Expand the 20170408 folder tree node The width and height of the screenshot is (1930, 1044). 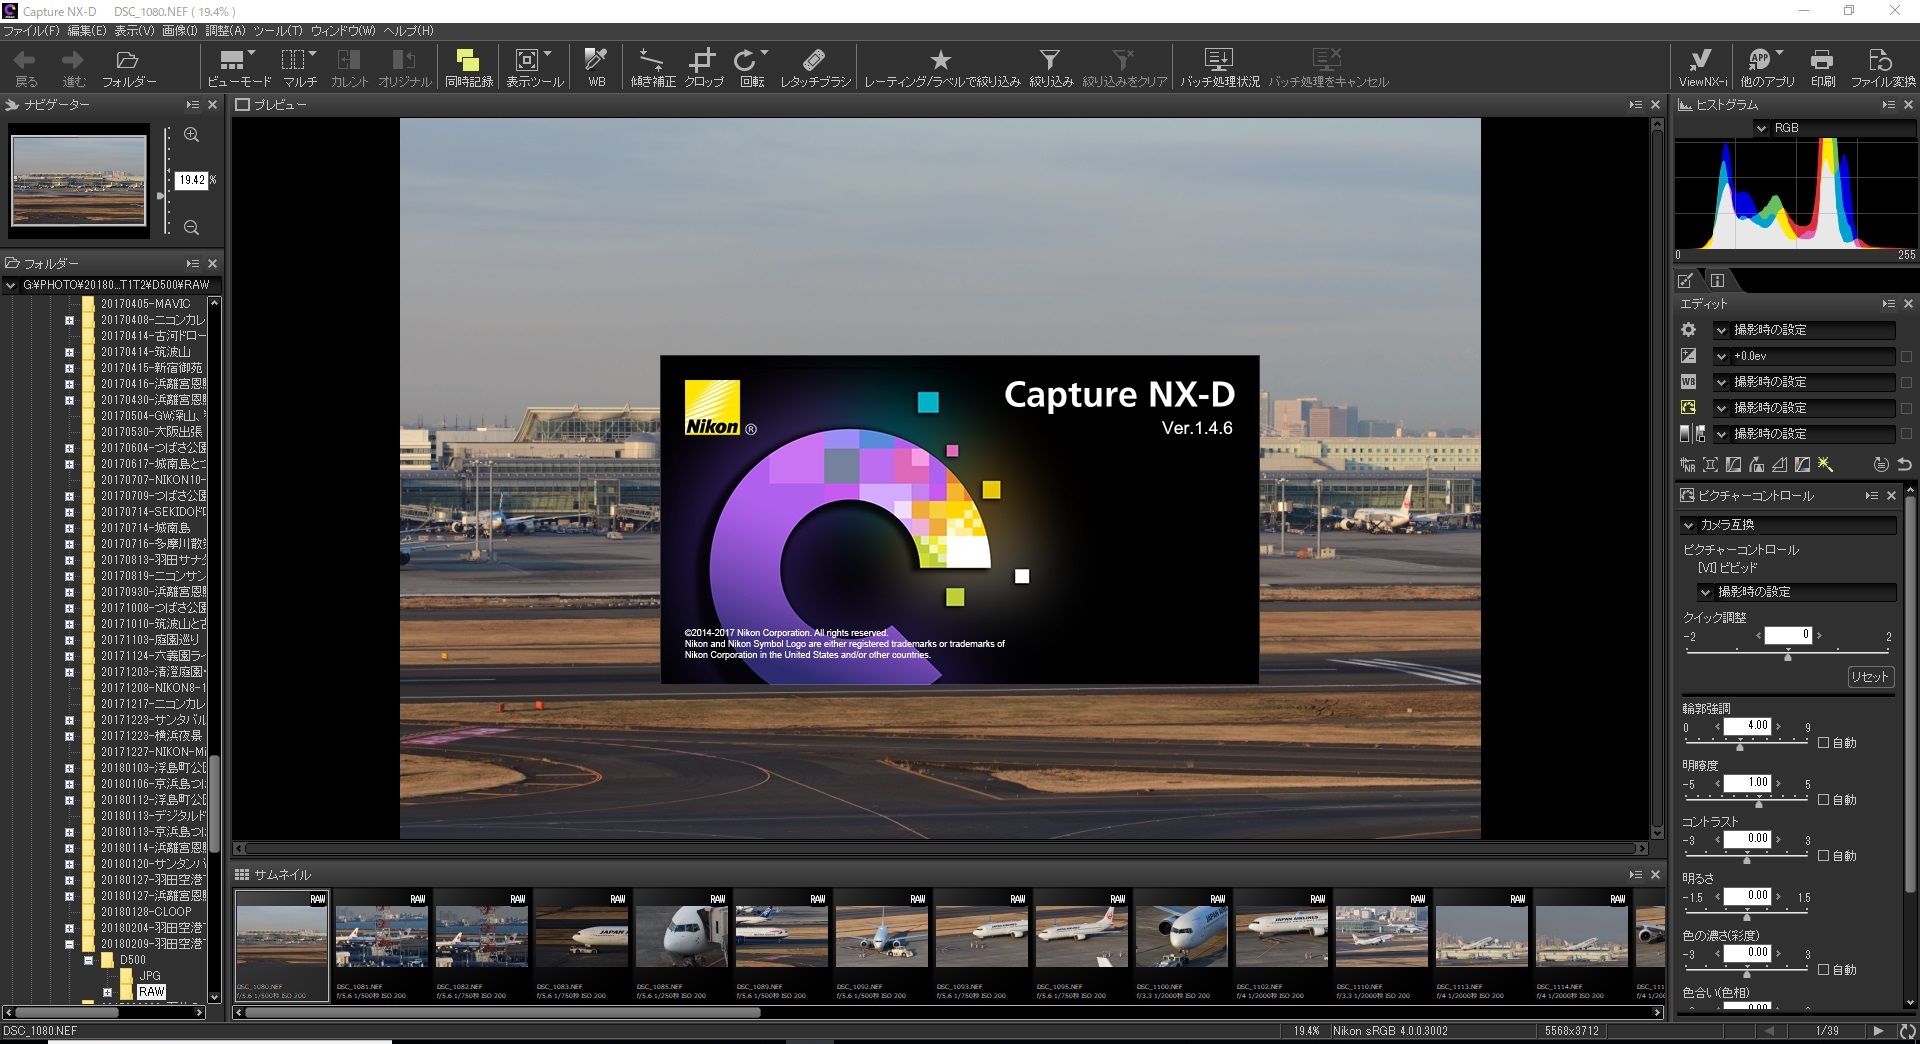(69, 320)
